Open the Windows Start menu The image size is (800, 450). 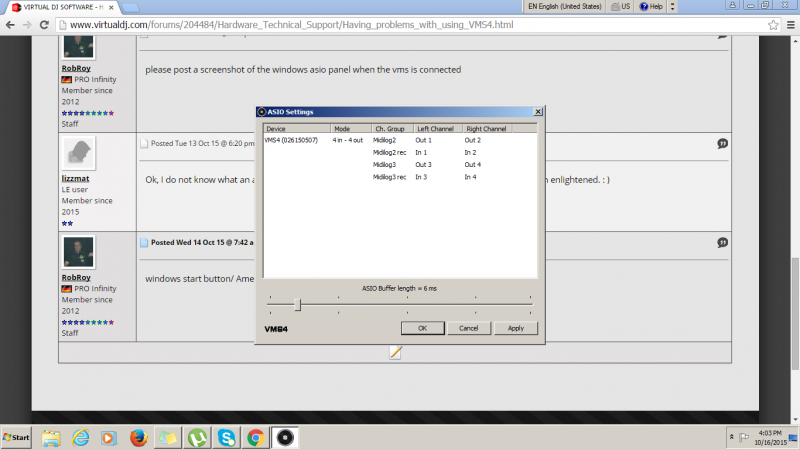[x=16, y=437]
